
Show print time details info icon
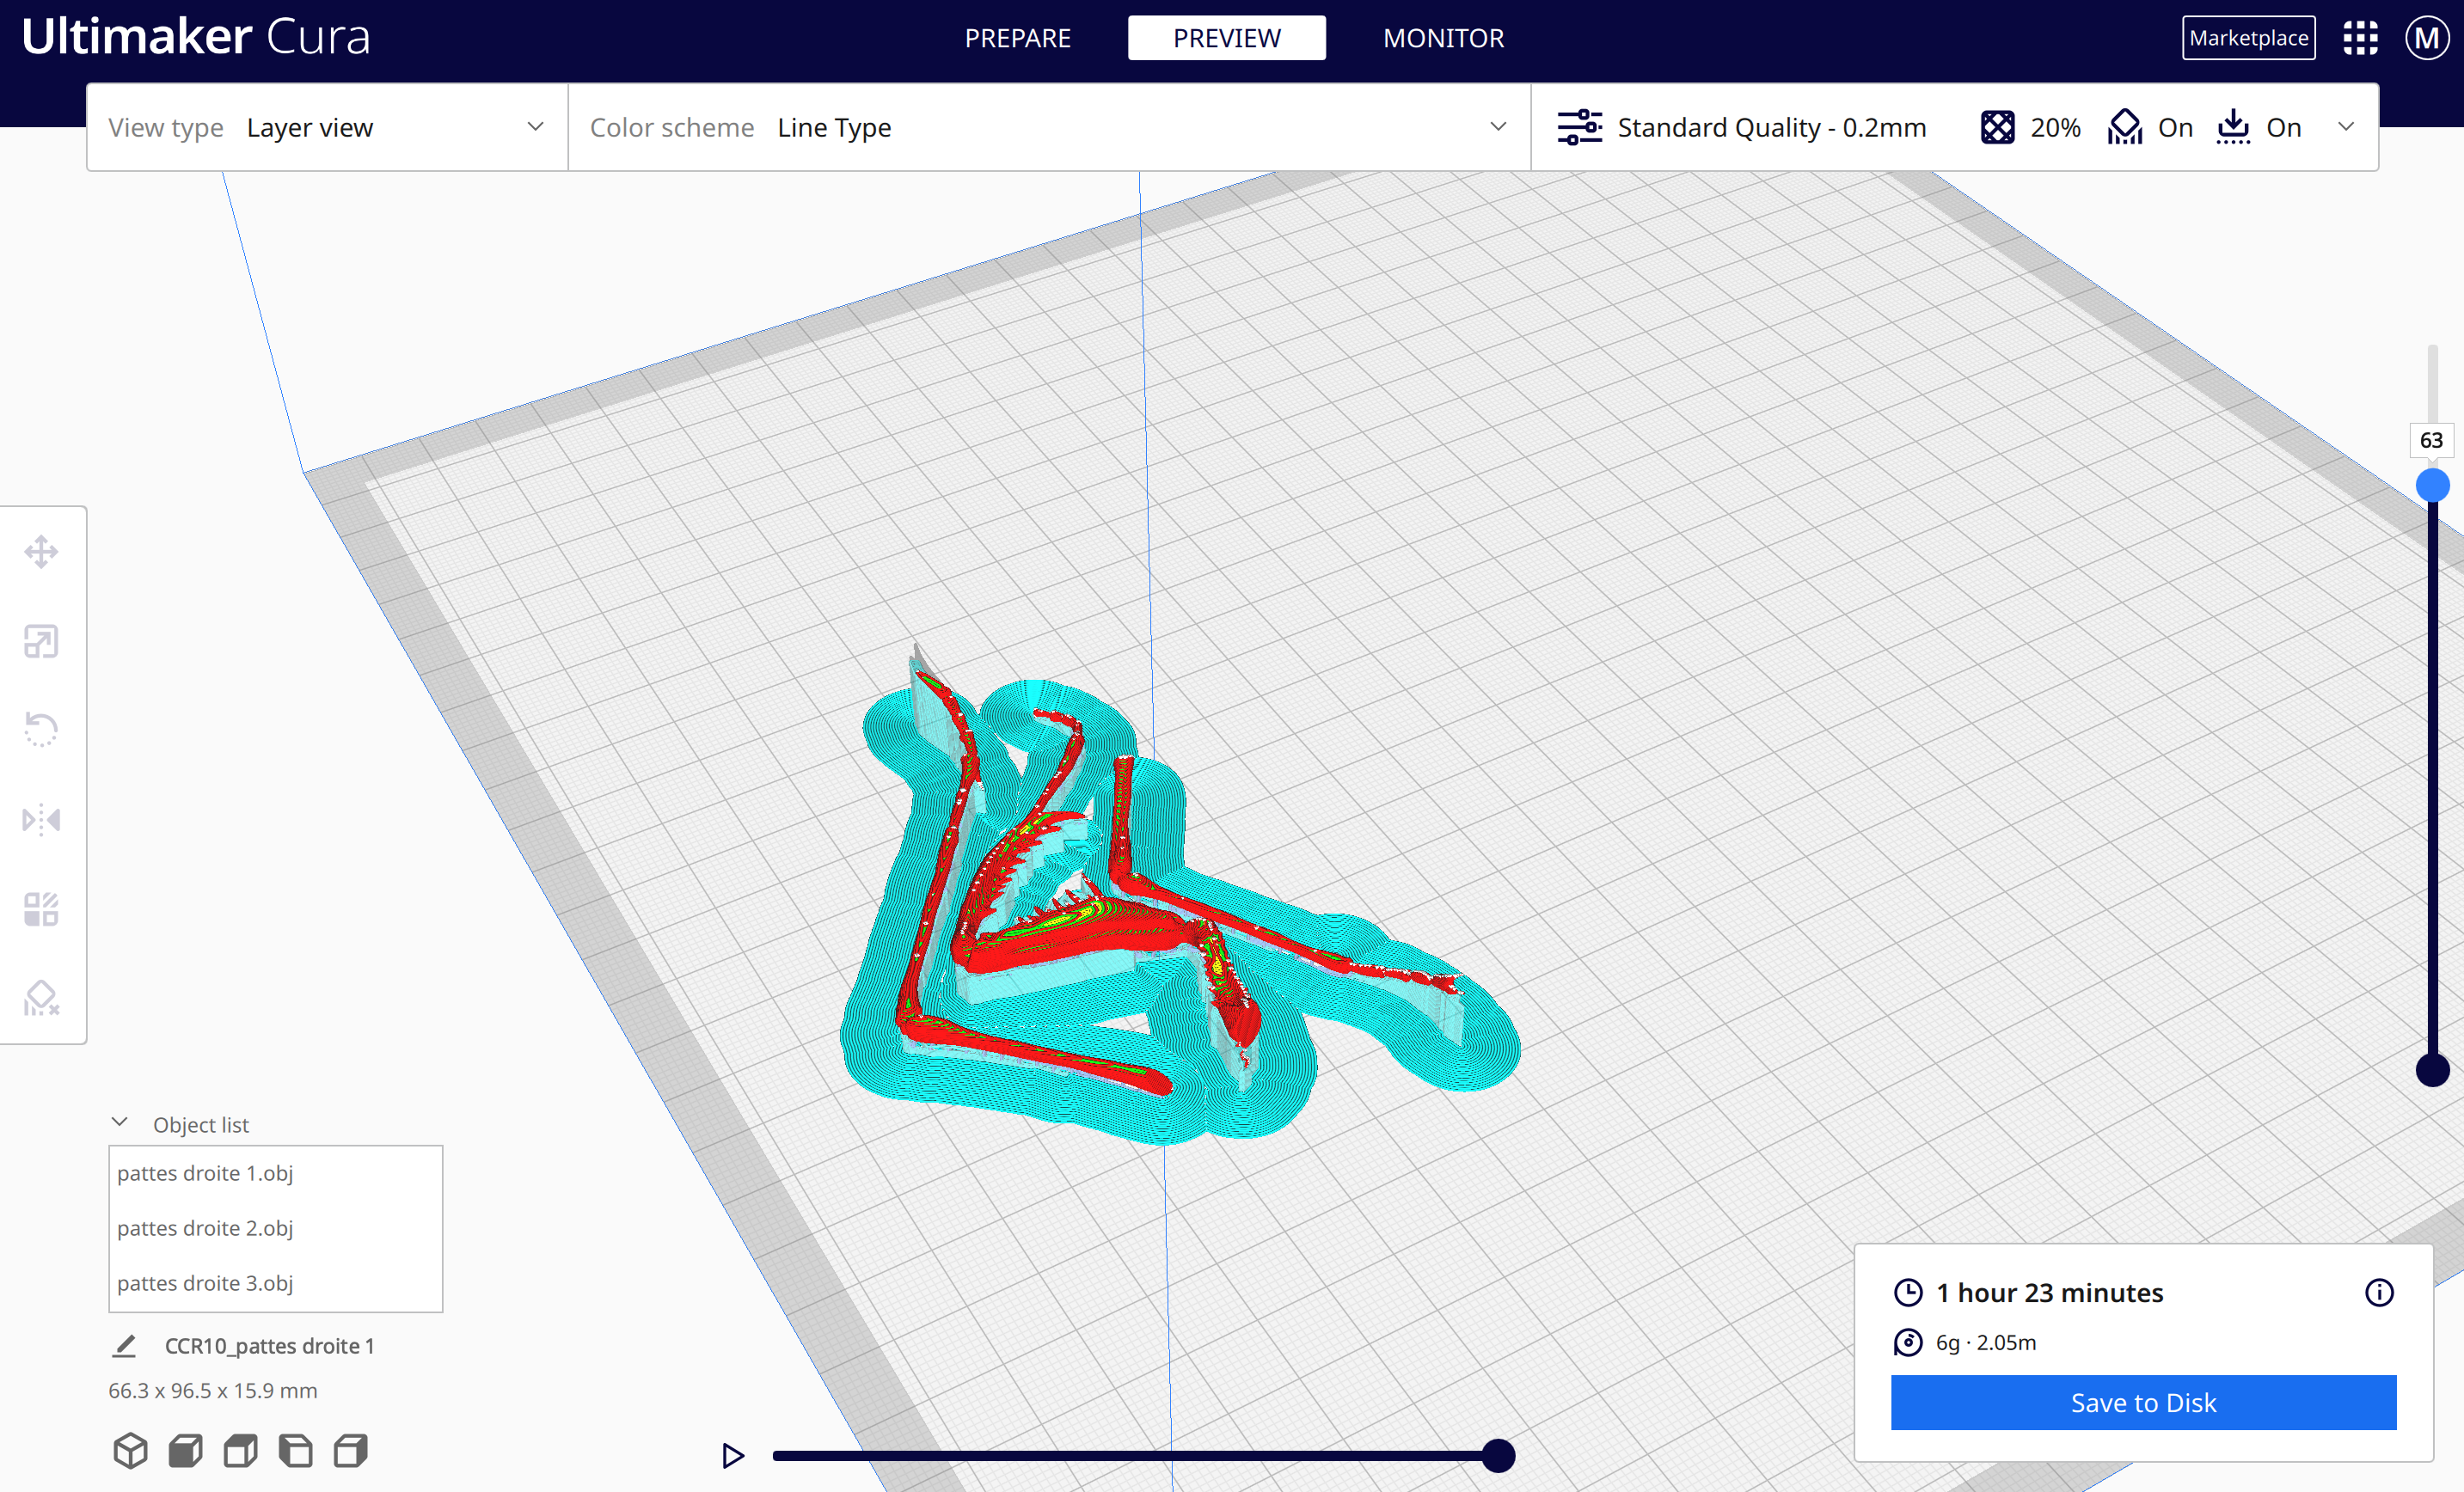pos(2379,1292)
